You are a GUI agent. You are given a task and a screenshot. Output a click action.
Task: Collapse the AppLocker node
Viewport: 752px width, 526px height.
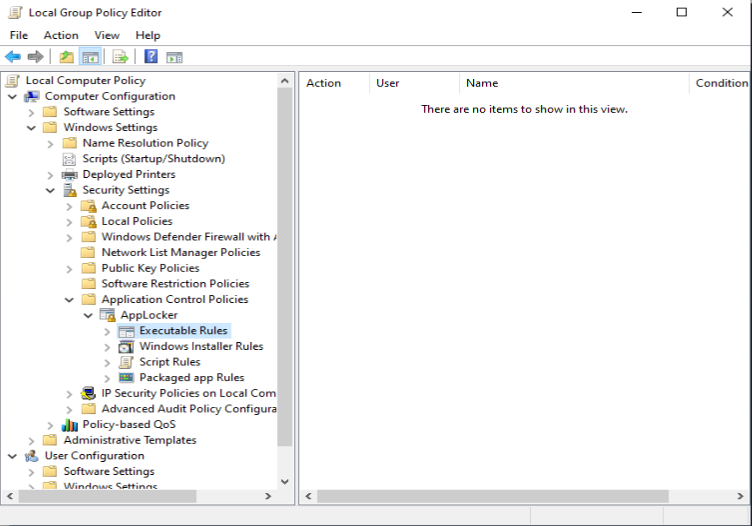[88, 316]
